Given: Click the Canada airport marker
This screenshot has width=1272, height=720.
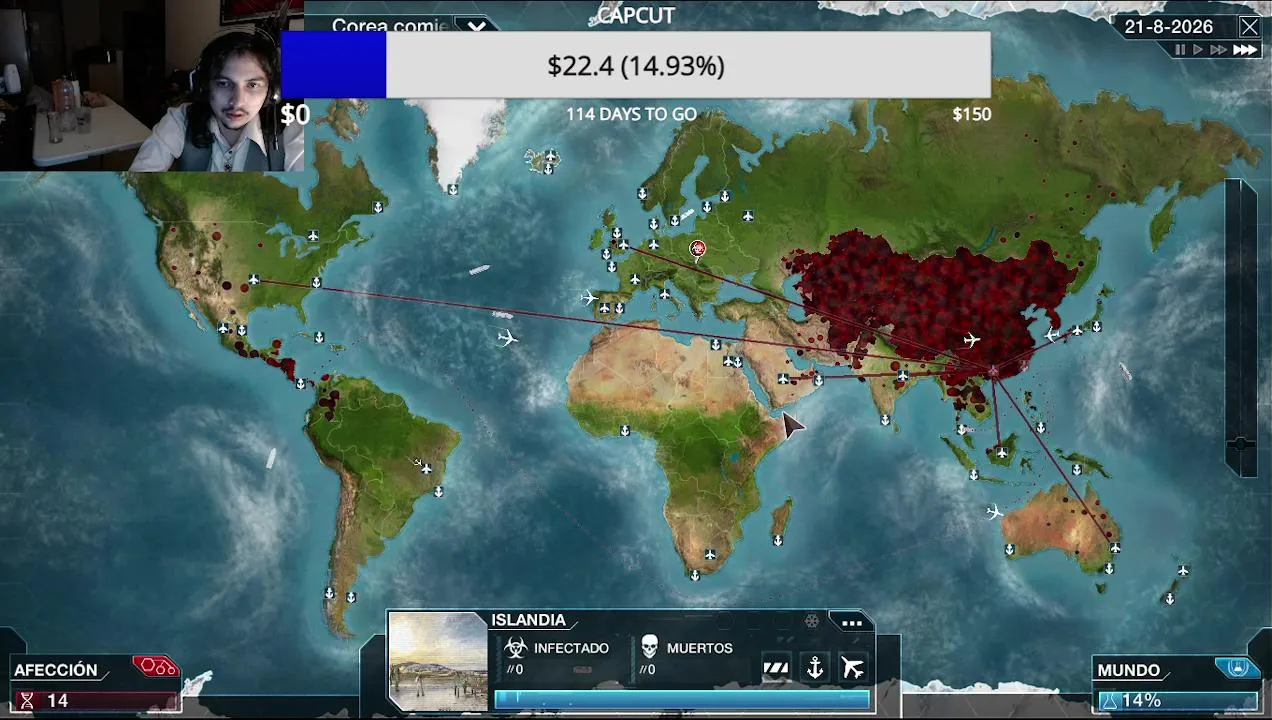Looking at the screenshot, I should [x=313, y=236].
